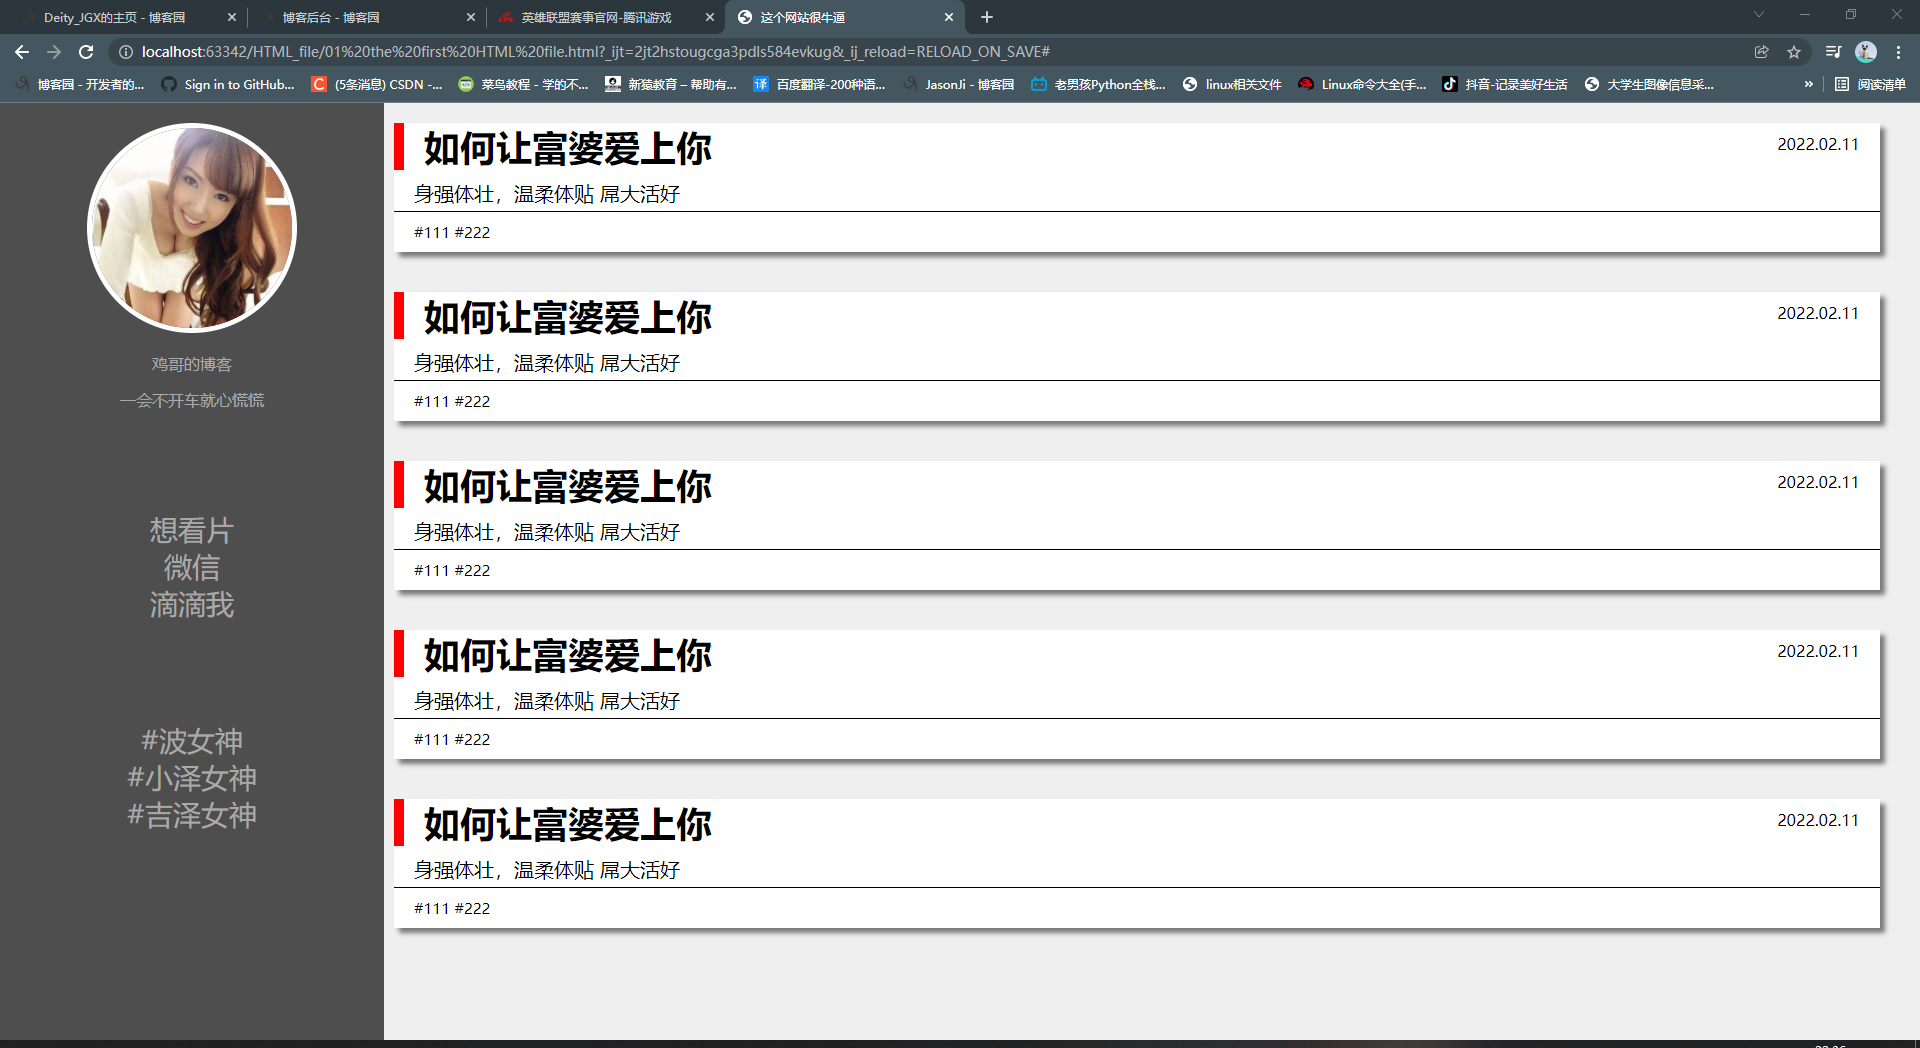
Task: Open the 想看片 sidebar link
Action: pyautogui.click(x=192, y=531)
